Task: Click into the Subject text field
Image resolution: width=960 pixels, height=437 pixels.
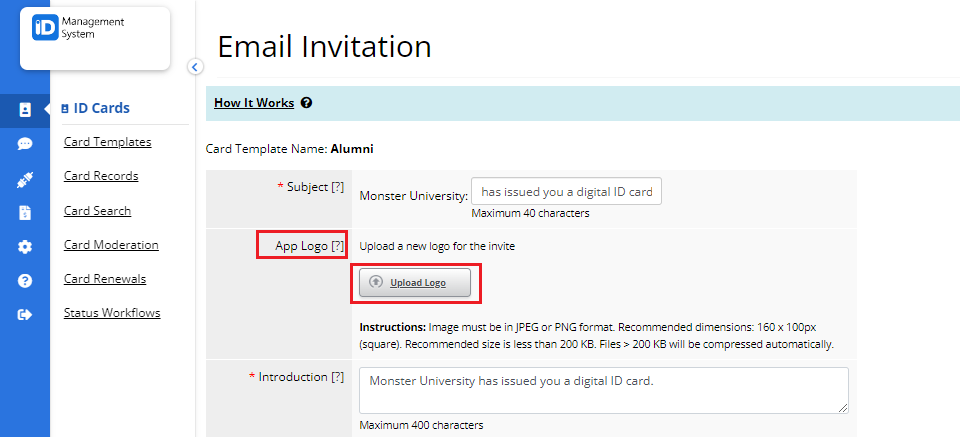Action: click(x=566, y=192)
